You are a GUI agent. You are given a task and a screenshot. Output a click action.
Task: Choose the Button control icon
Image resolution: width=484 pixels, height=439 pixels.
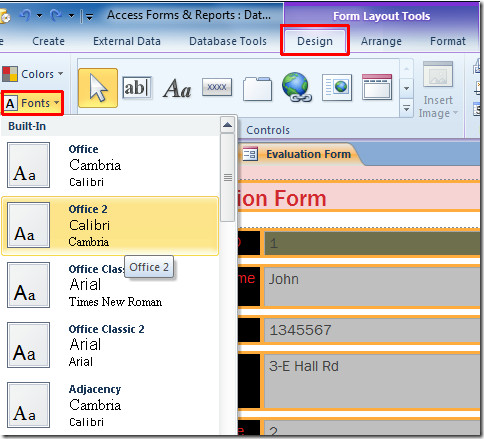click(x=217, y=87)
